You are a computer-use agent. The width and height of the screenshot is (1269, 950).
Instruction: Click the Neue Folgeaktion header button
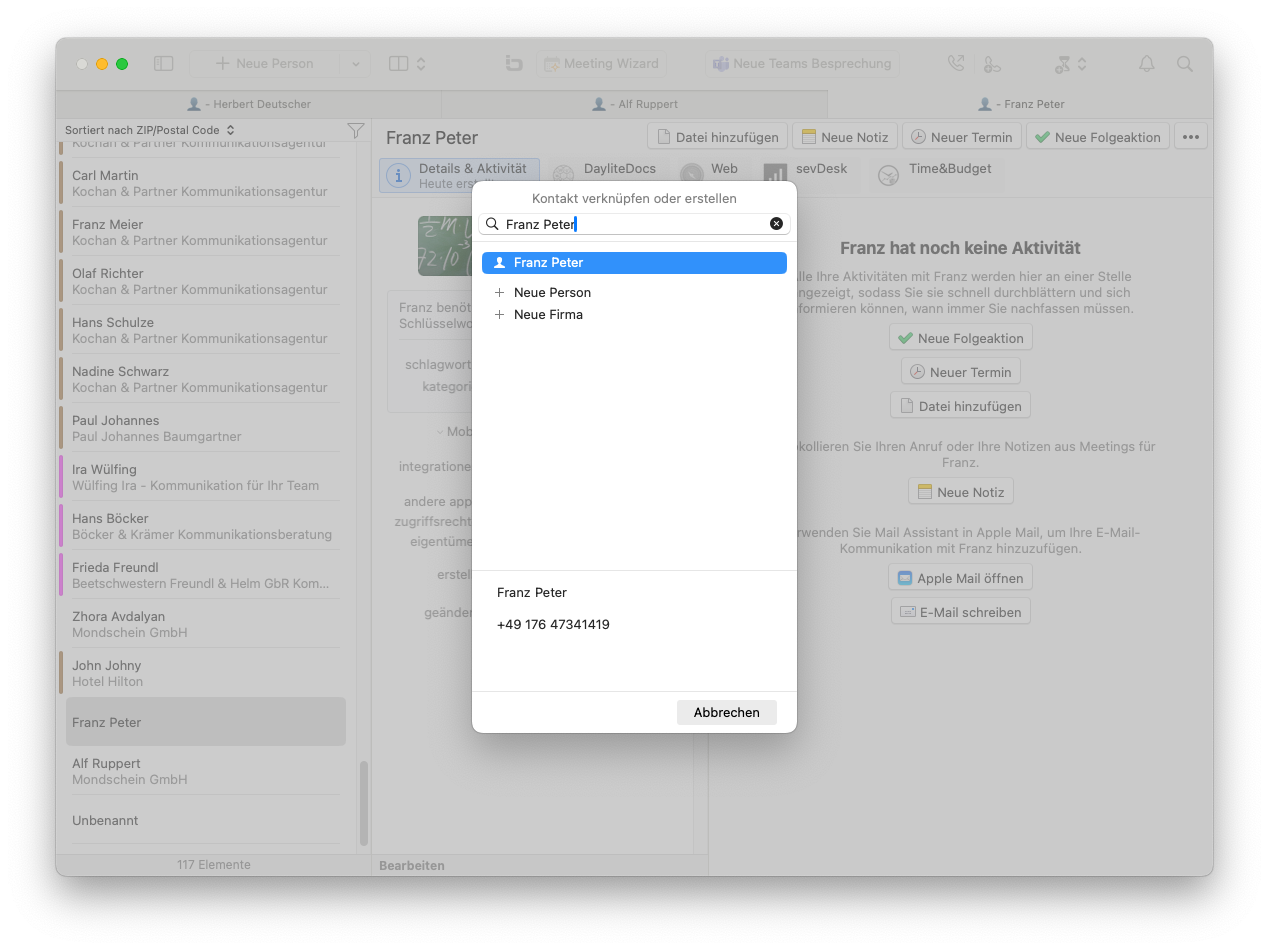[x=1098, y=137]
